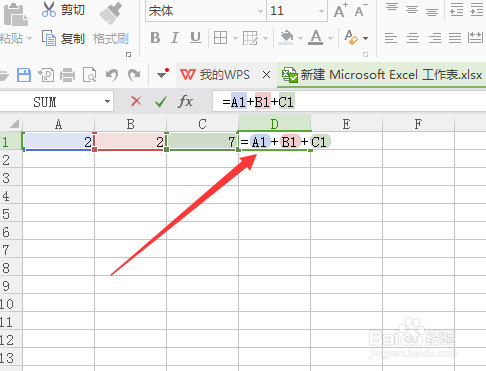Click the distributed alignment icon
Screen dimensions: 486x371
476,37
